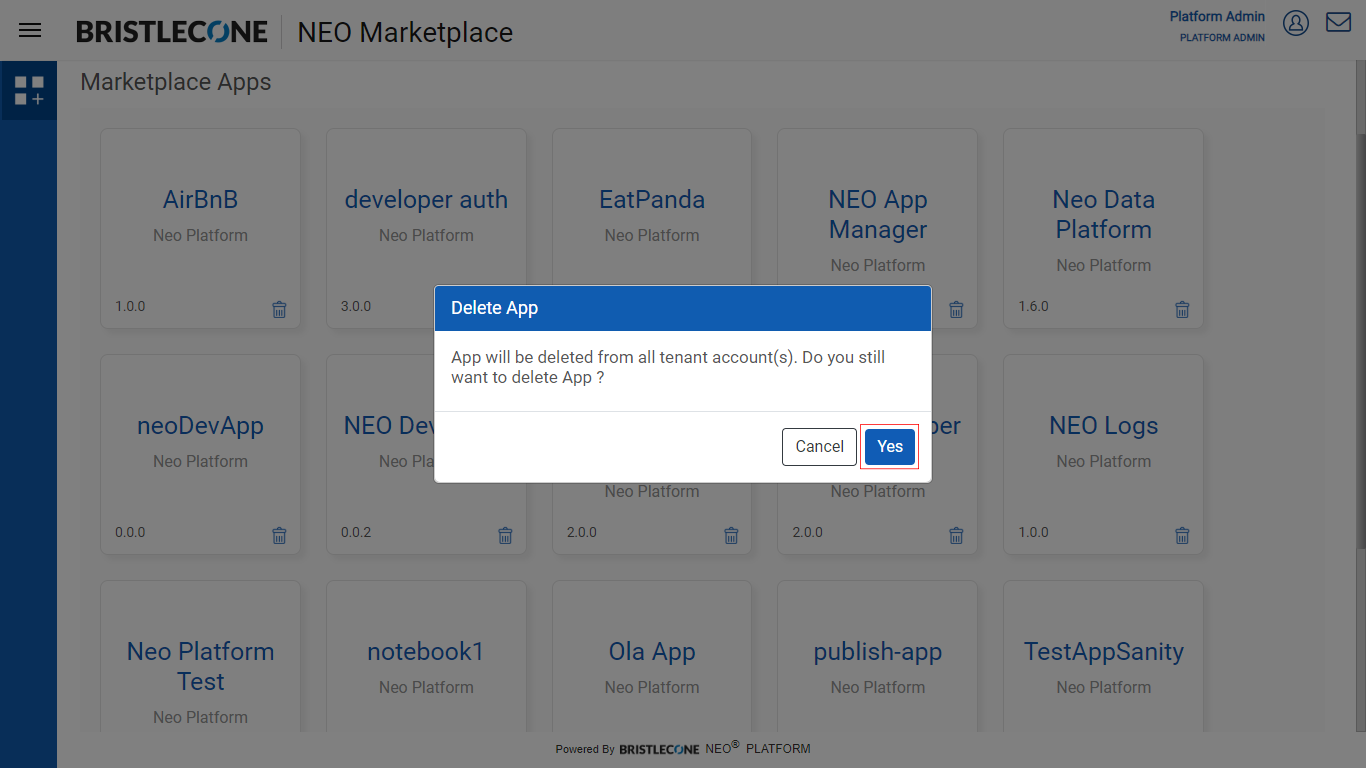1366x768 pixels.
Task: Open the notebook1 app
Action: point(426,652)
